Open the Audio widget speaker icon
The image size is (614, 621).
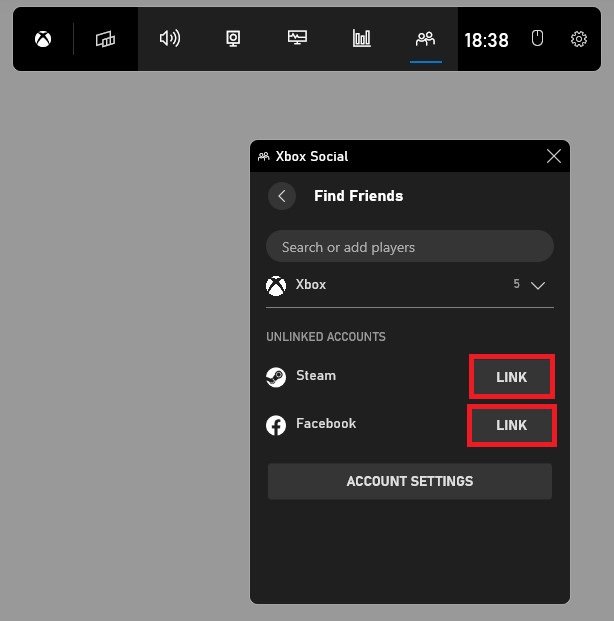click(170, 39)
